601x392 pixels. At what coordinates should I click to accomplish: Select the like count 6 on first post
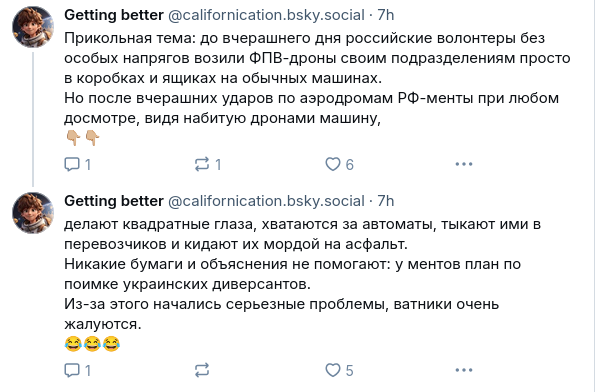pos(350,165)
